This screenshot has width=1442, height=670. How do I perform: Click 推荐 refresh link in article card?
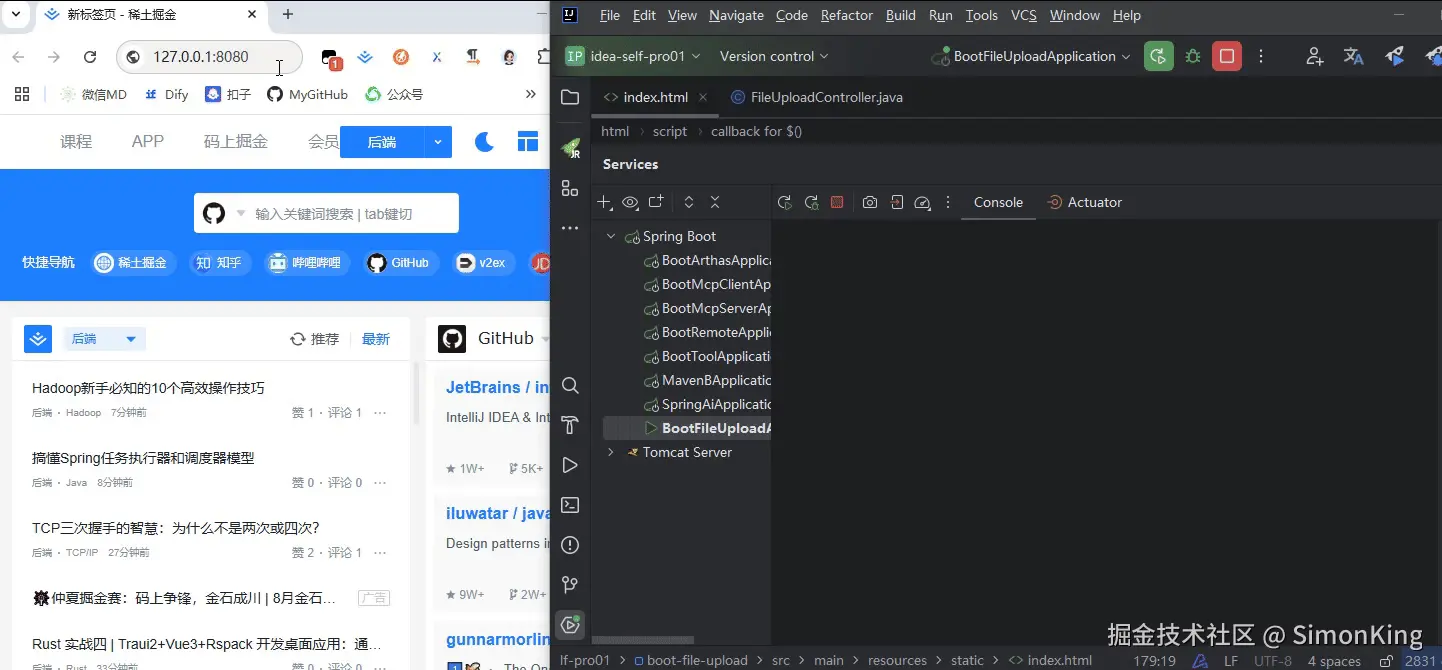pos(314,339)
